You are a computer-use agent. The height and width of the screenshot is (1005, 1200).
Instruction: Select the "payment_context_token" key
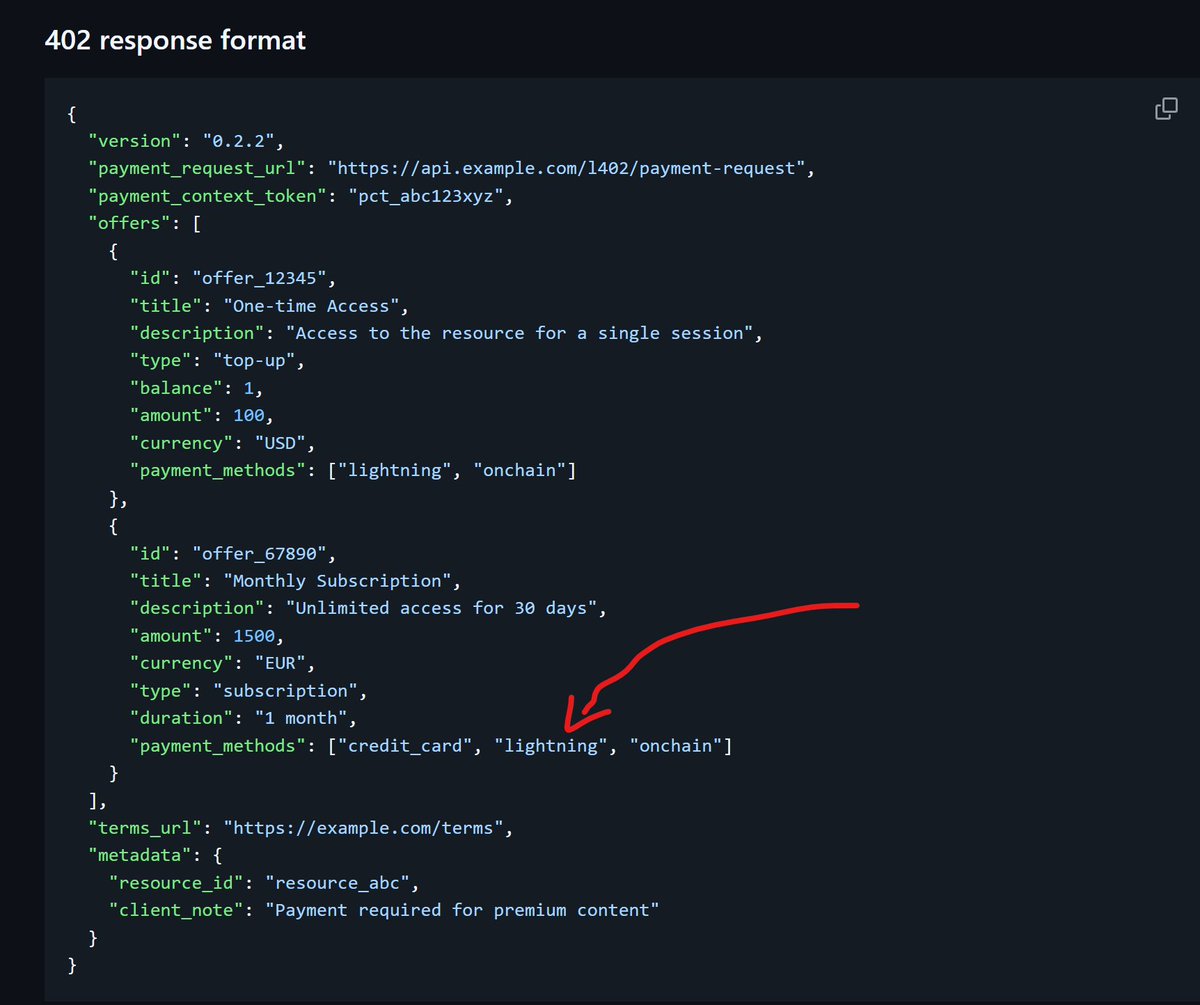[207, 196]
